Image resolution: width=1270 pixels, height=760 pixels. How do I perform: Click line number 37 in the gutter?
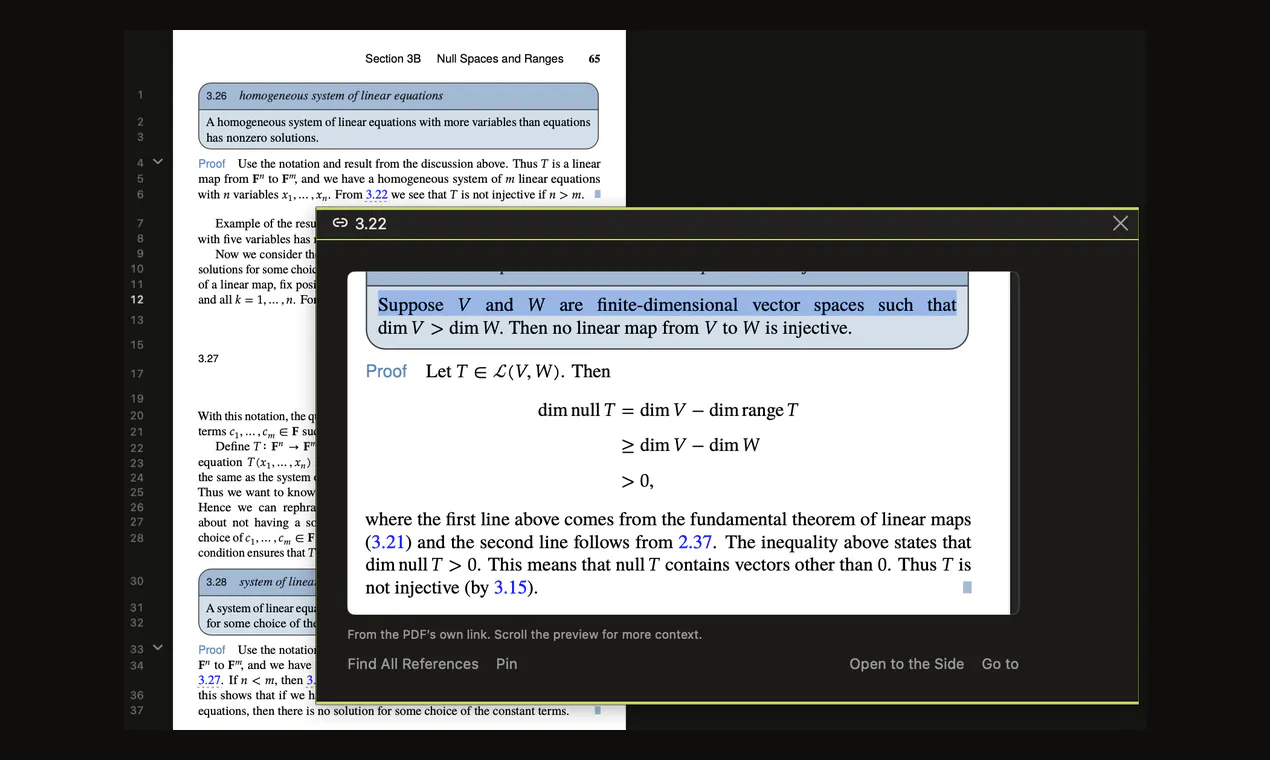(x=137, y=711)
